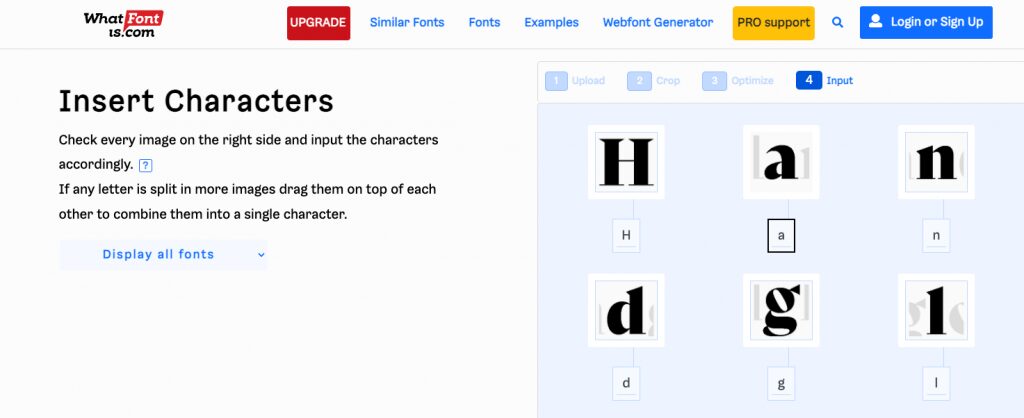Click the red UPGRADE button
Screen dimensions: 1024x418
319,23
